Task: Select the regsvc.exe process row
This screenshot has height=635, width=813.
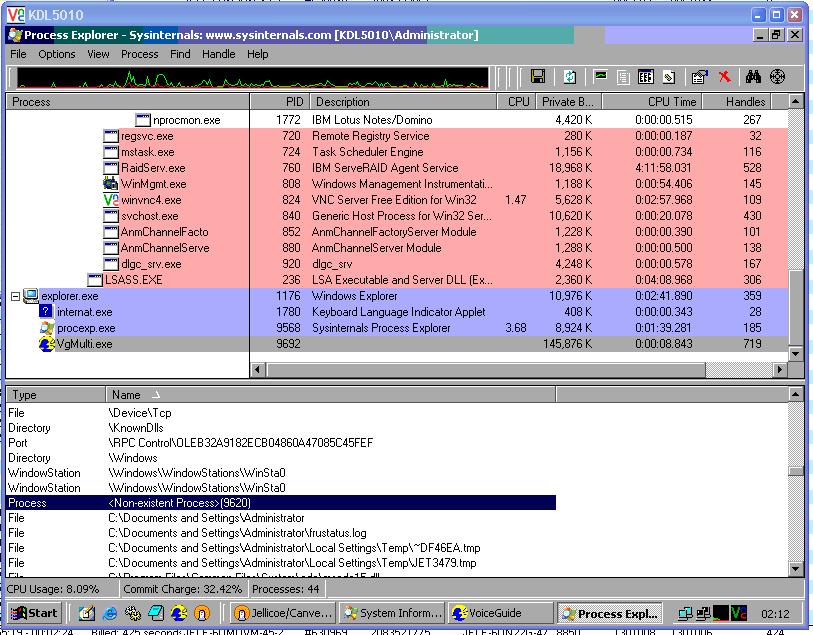Action: pyautogui.click(x=397, y=136)
